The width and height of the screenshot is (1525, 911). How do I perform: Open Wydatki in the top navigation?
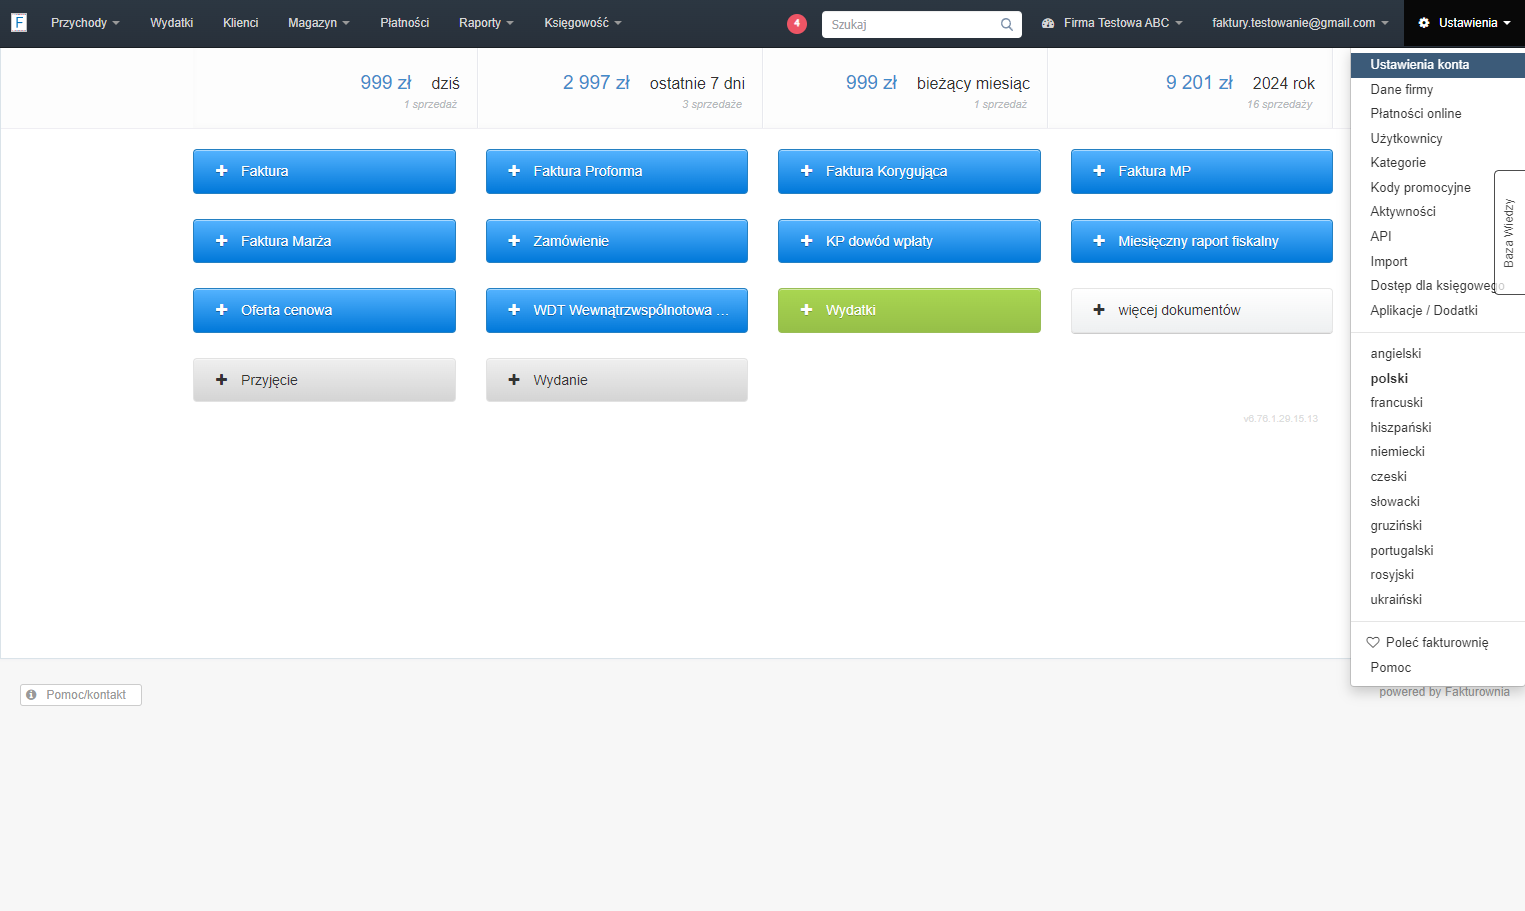(172, 23)
